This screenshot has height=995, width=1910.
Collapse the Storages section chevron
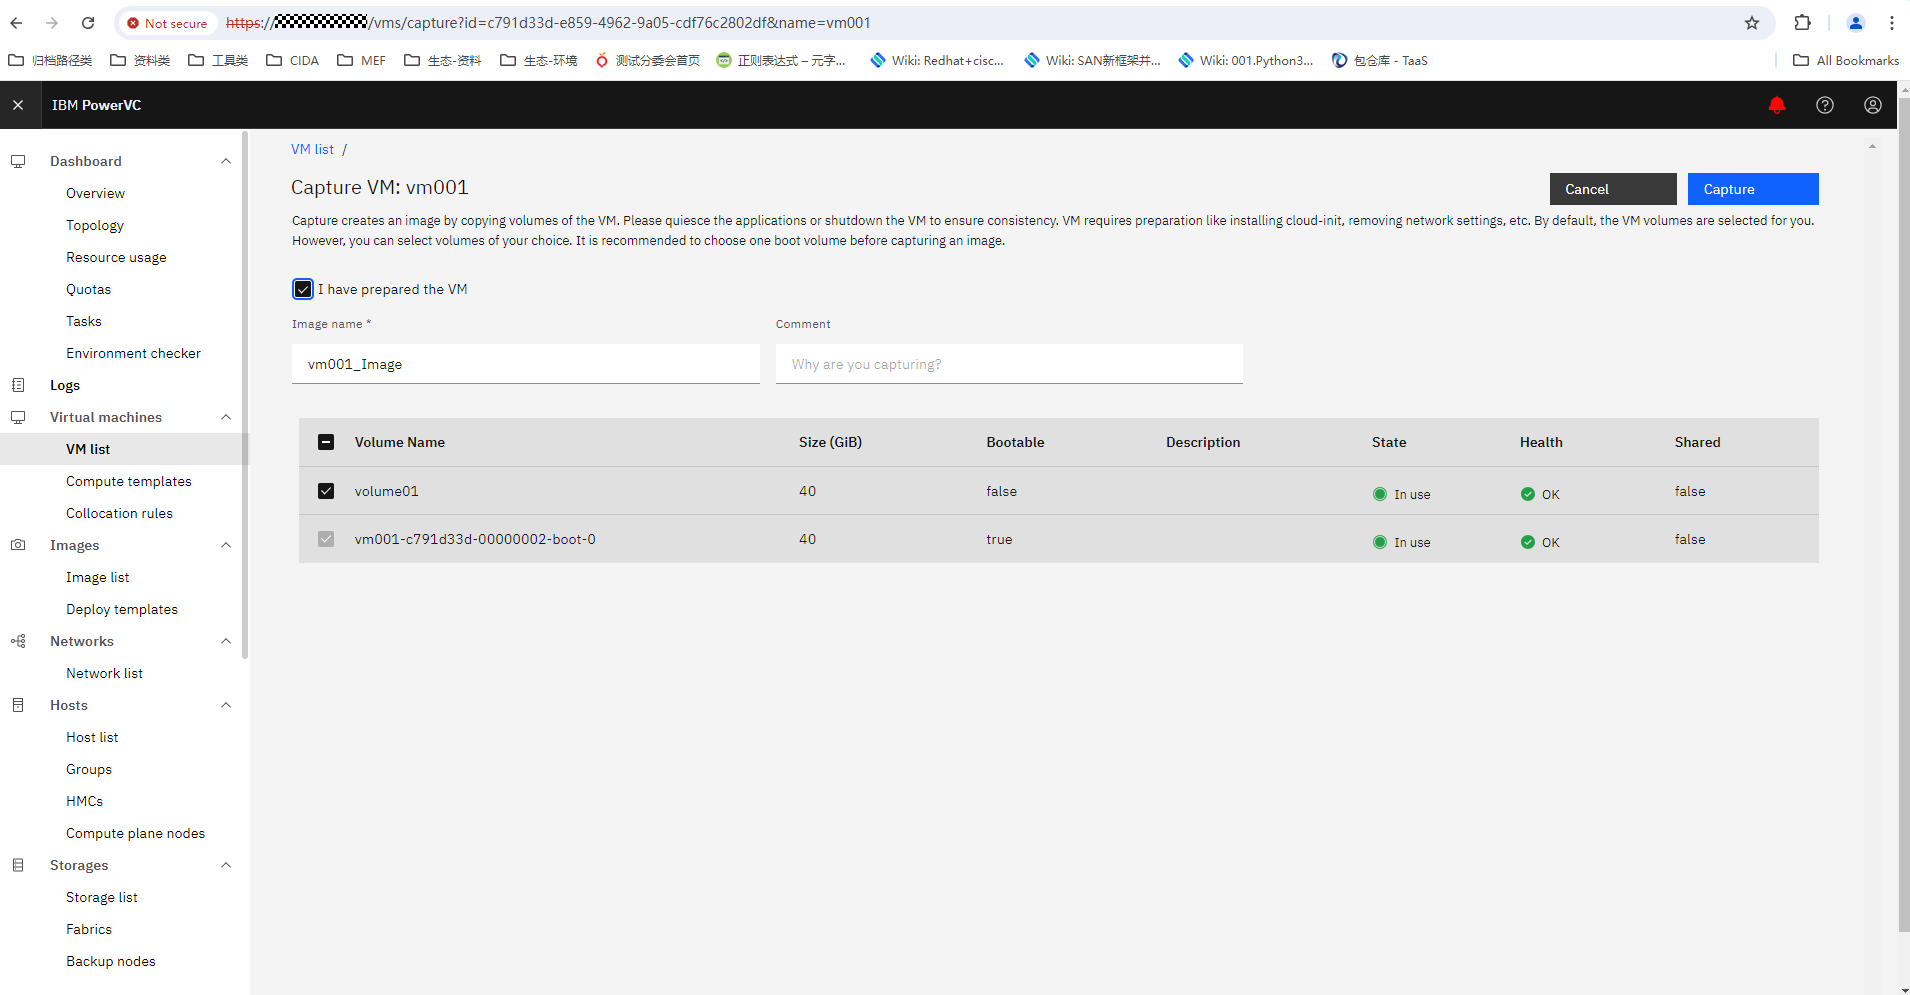pos(226,865)
